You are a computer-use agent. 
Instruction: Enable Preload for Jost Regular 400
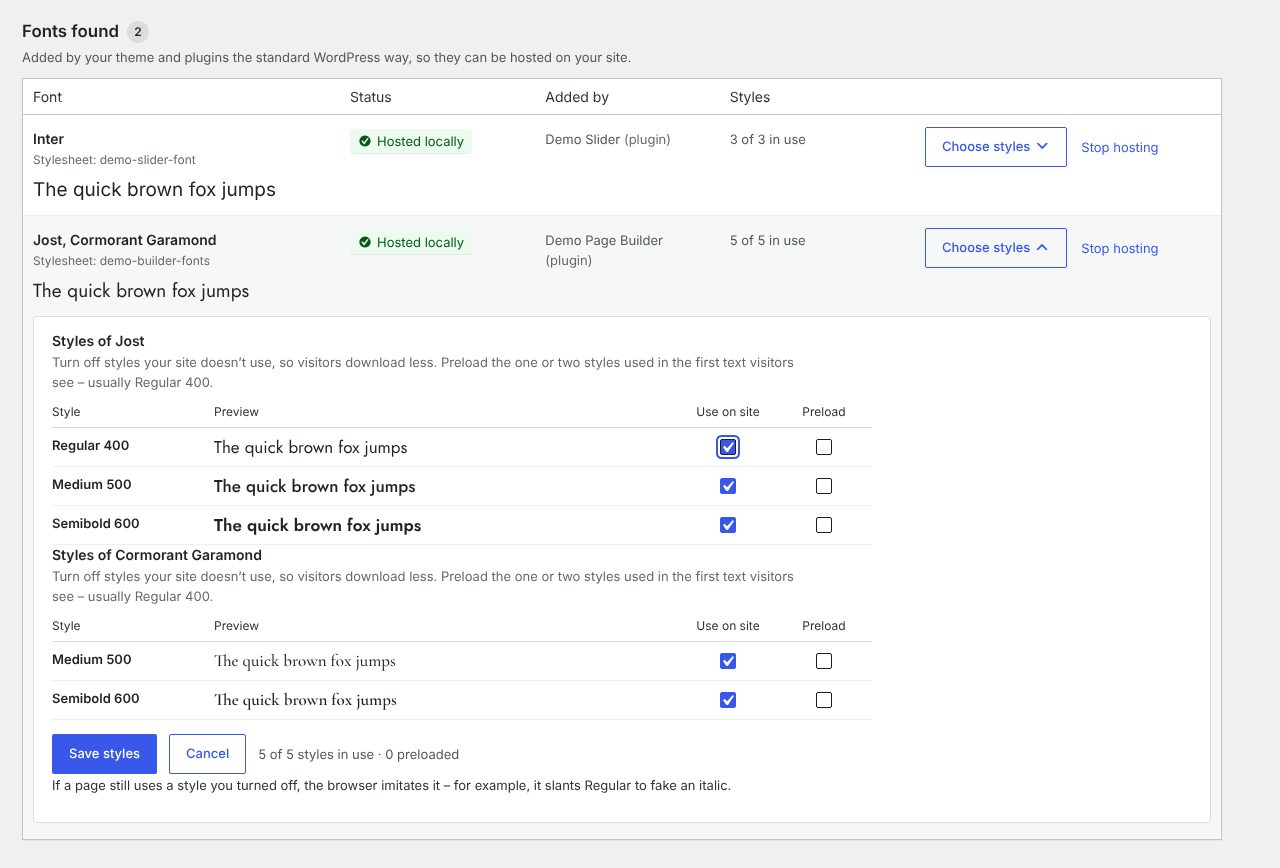(824, 447)
